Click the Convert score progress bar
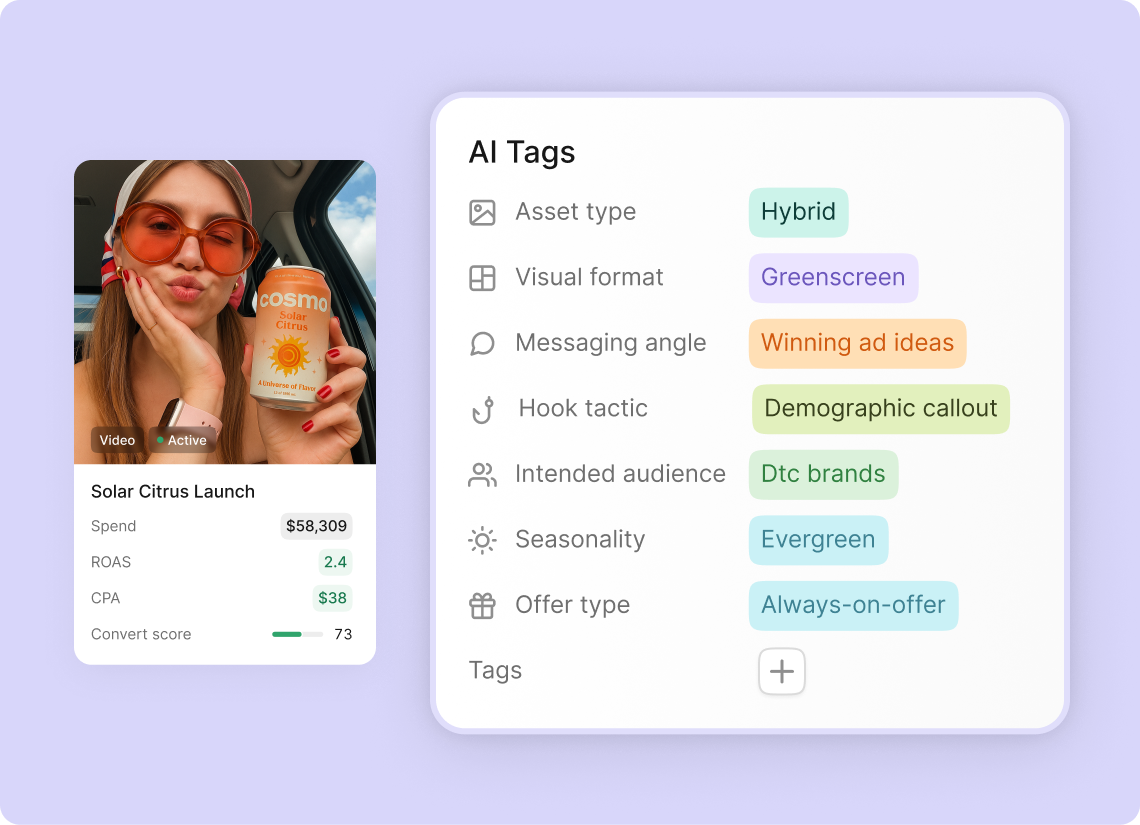This screenshot has width=1140, height=825. coord(297,635)
